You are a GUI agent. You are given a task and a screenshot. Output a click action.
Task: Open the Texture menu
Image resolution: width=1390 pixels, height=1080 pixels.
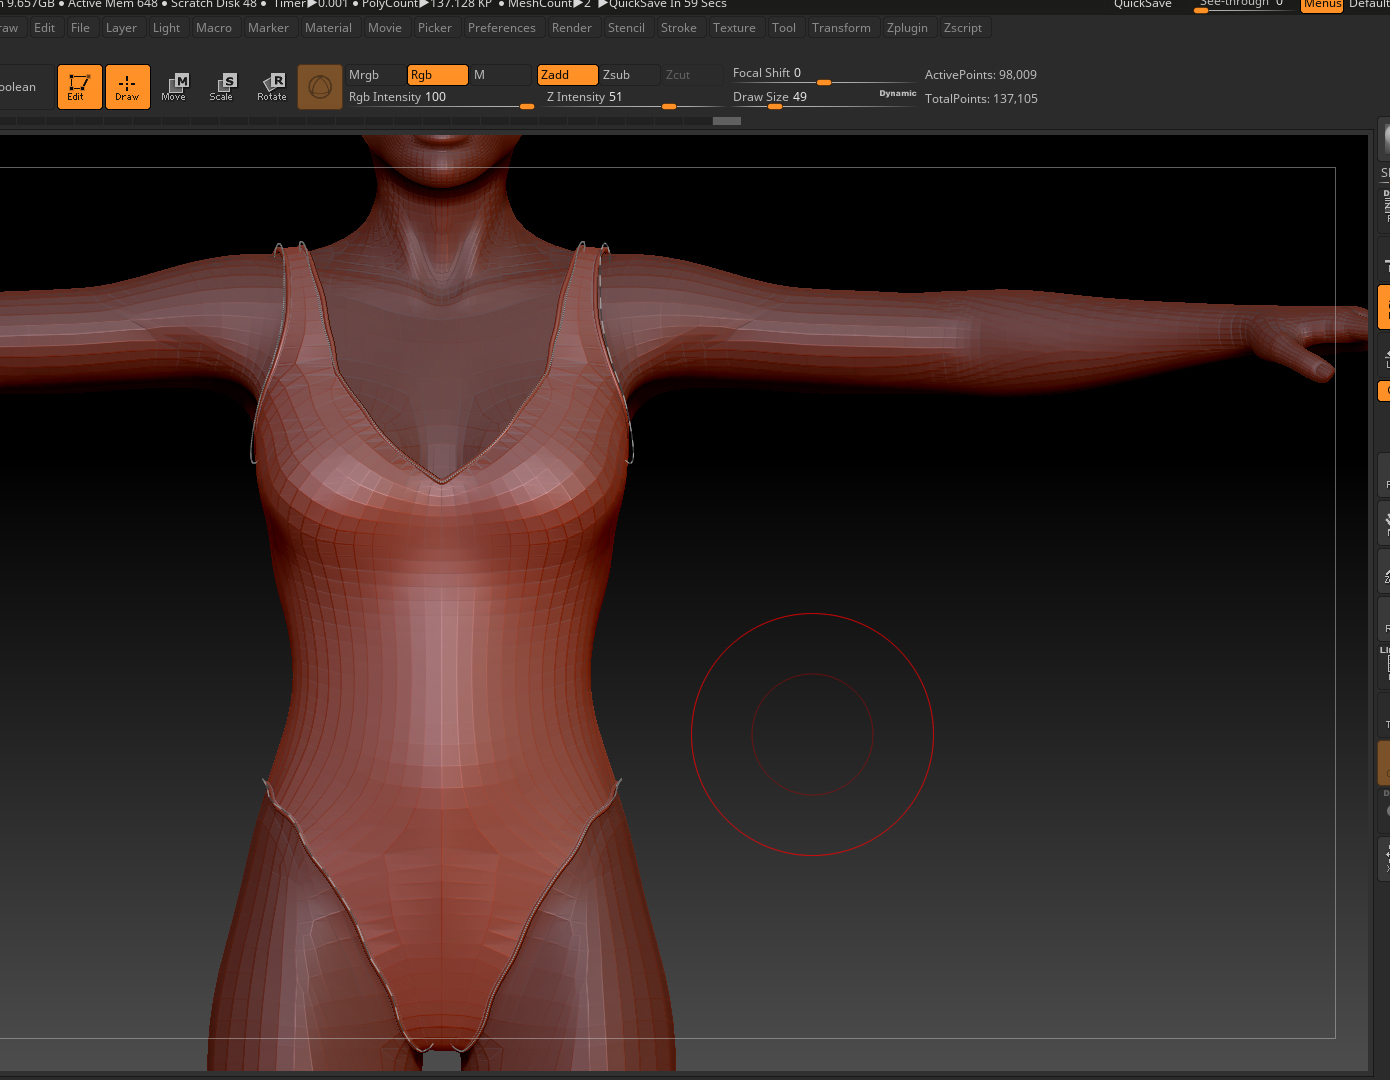click(x=734, y=28)
